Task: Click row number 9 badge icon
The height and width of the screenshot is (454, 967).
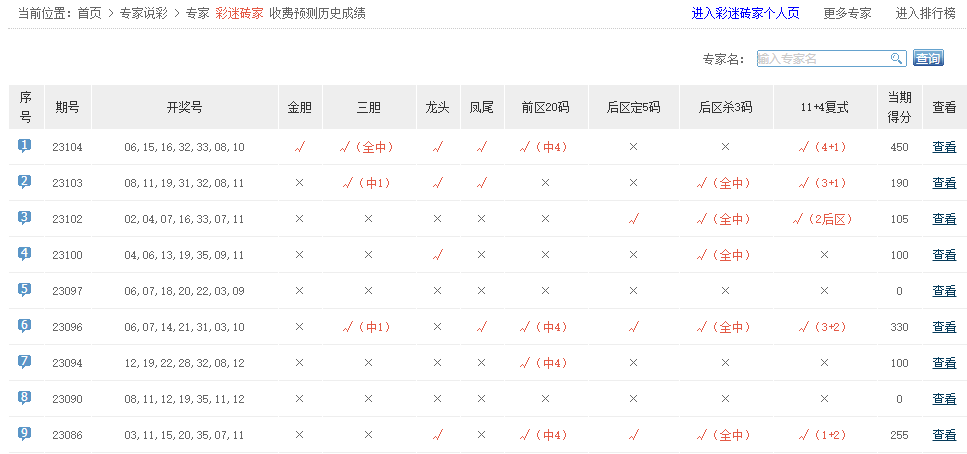Action: pos(25,434)
